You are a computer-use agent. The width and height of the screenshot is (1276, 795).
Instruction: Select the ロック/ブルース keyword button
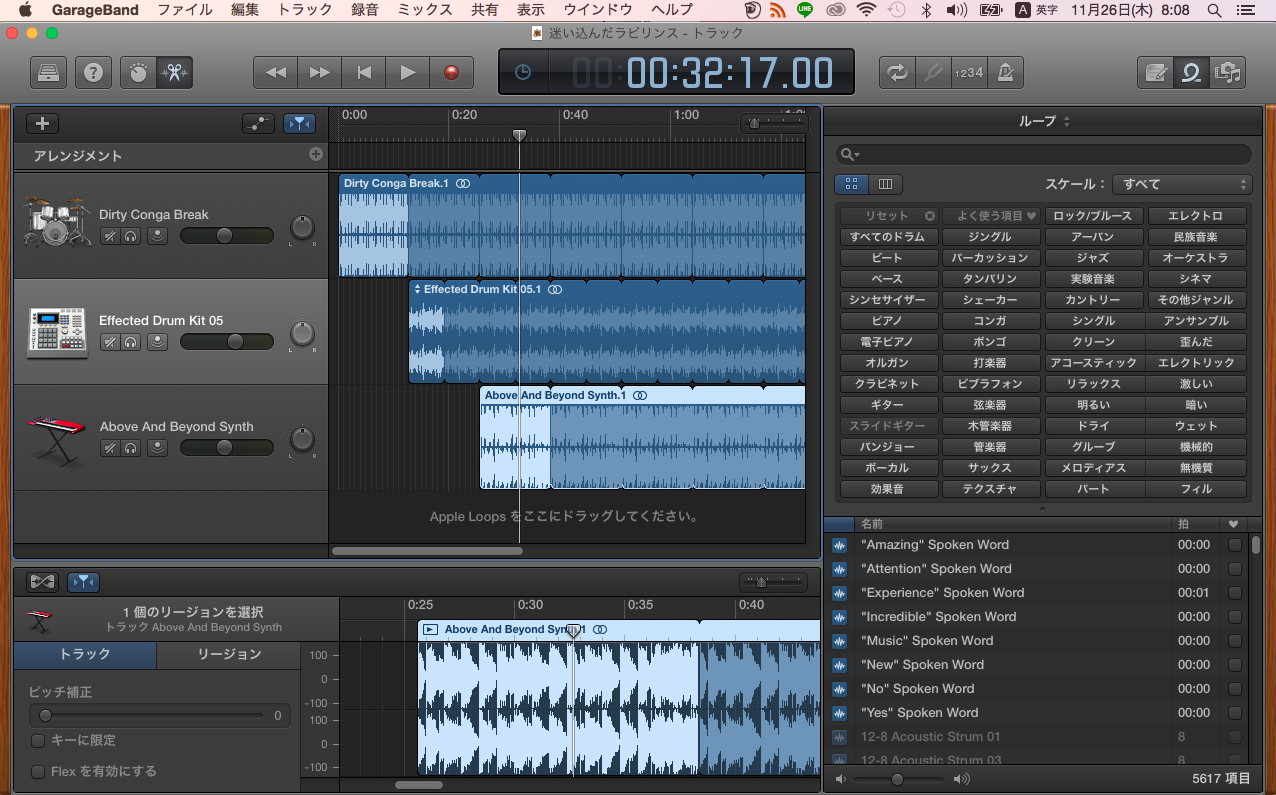[1093, 216]
